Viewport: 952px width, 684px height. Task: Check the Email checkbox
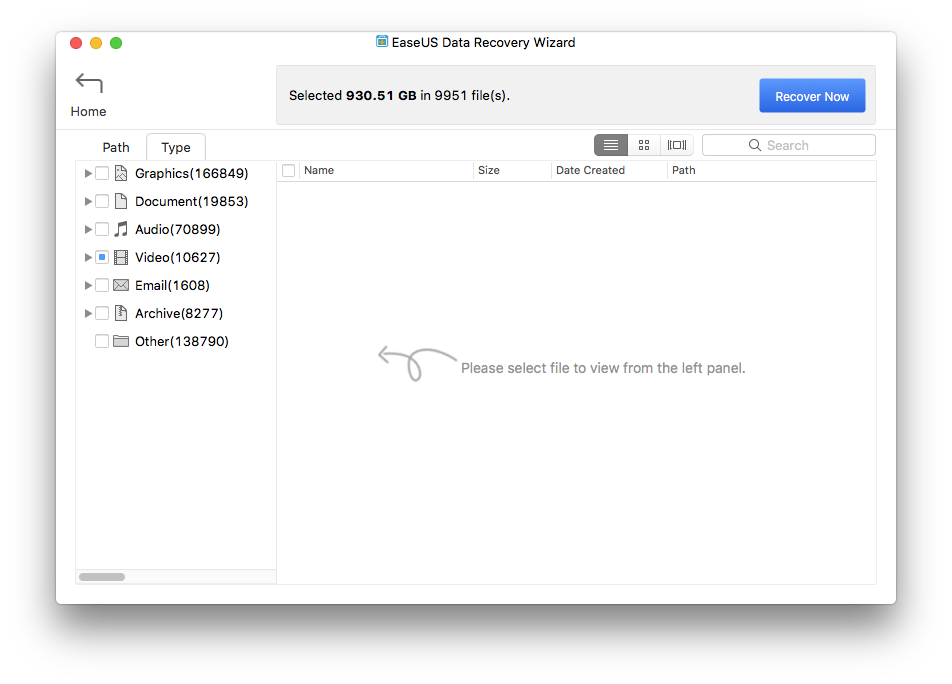[x=102, y=285]
